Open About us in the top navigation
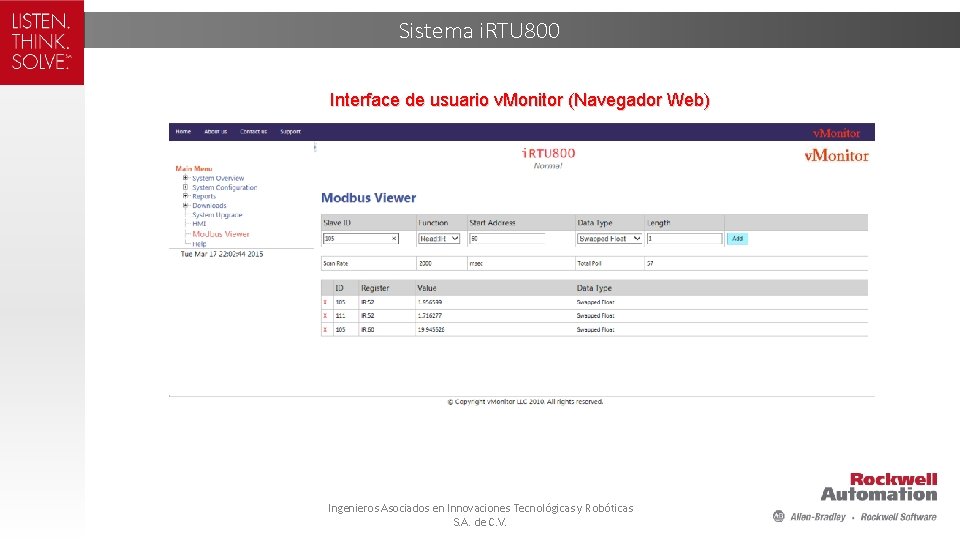 coord(216,132)
